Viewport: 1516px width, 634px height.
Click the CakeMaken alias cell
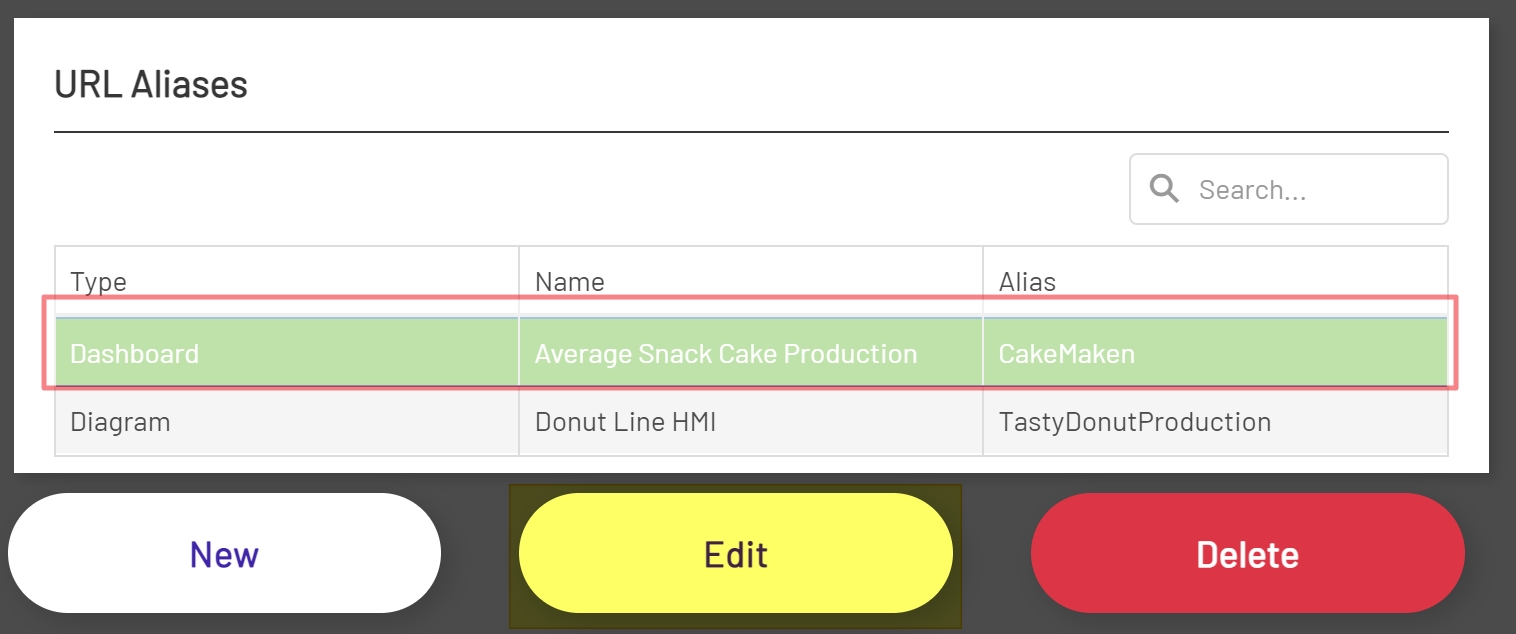click(x=1067, y=352)
